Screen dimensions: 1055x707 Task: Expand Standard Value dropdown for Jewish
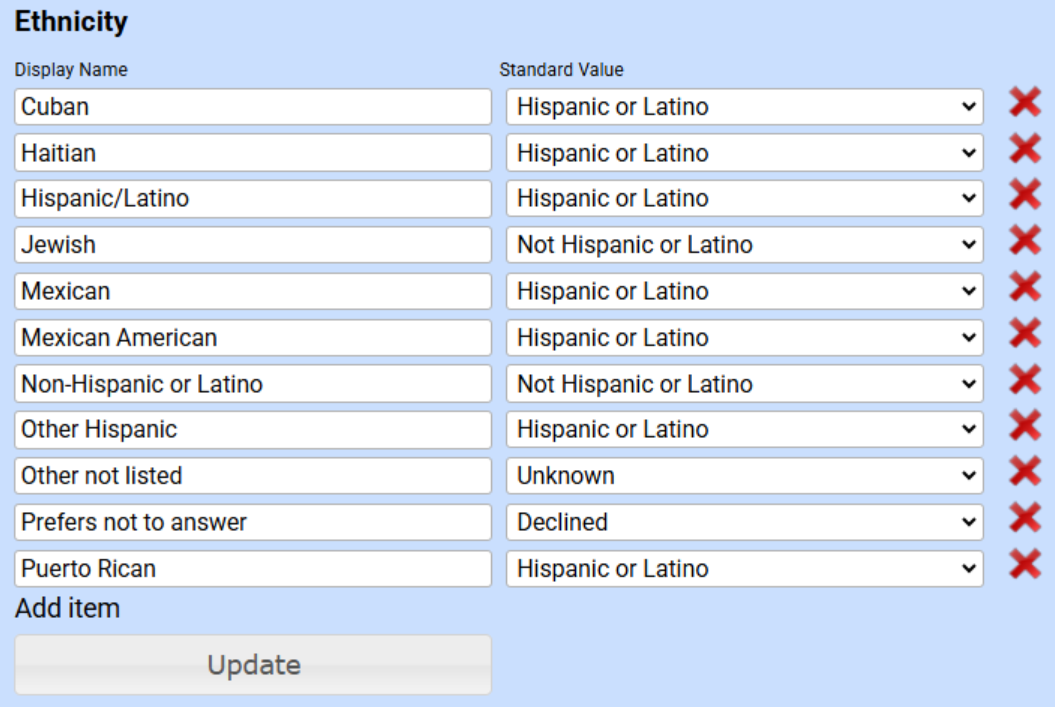pyautogui.click(x=744, y=245)
